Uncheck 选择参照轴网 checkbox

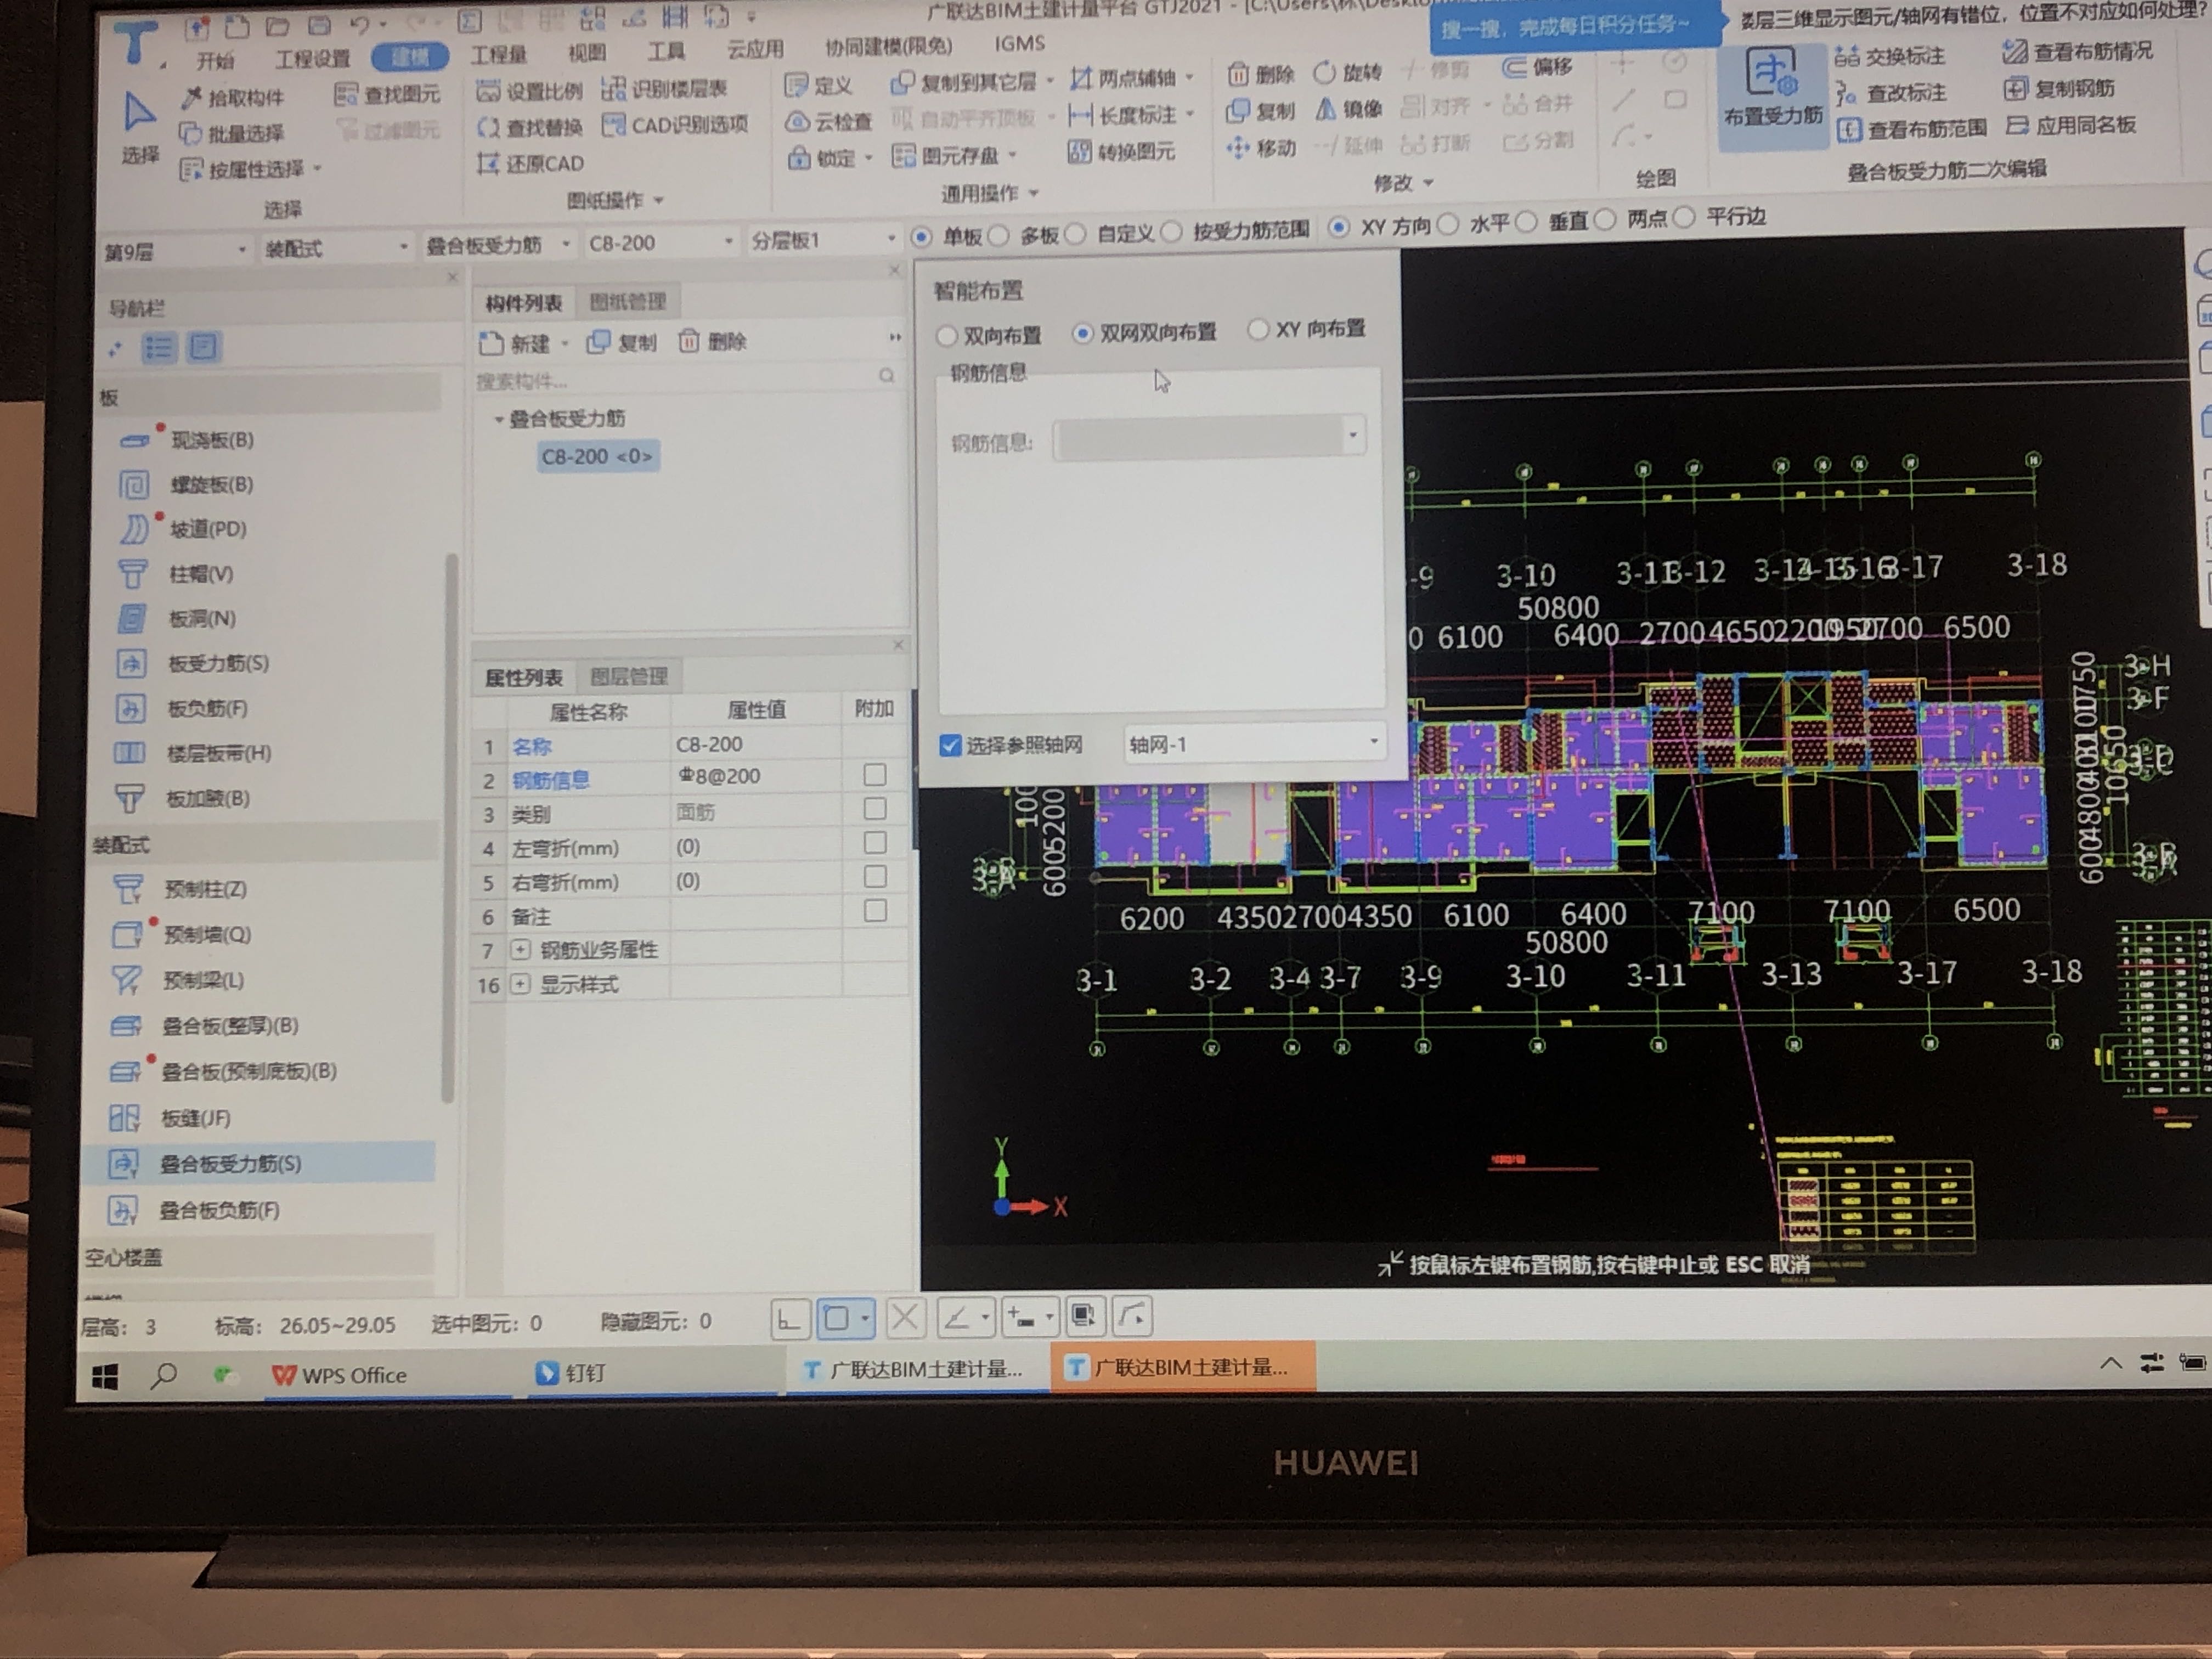pyautogui.click(x=950, y=745)
